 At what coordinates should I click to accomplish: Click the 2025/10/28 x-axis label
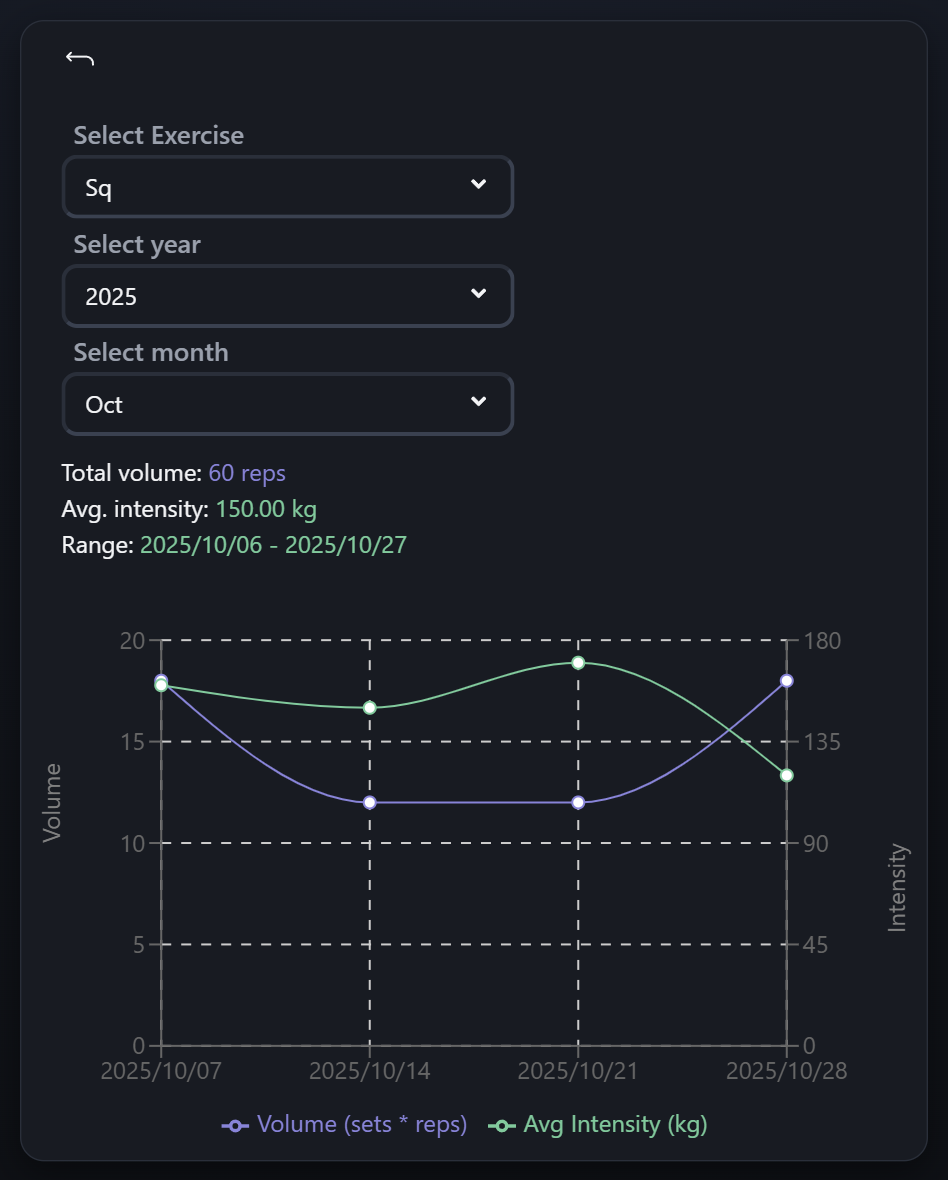point(786,1071)
